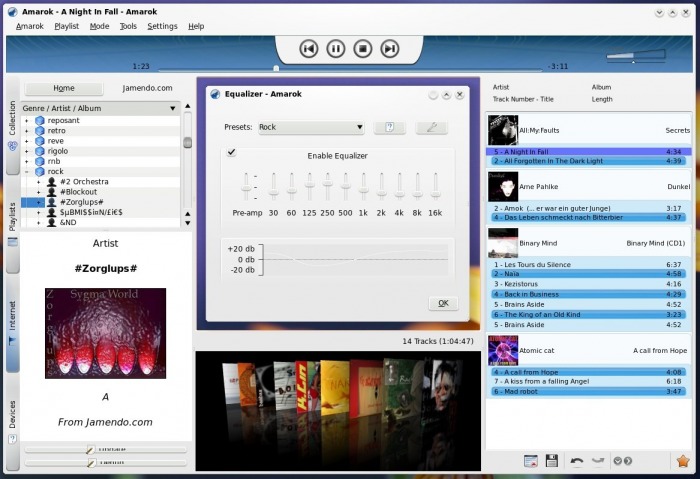Click the scrollbar in collection tree
Screen dimensions: 700x479
[188, 142]
